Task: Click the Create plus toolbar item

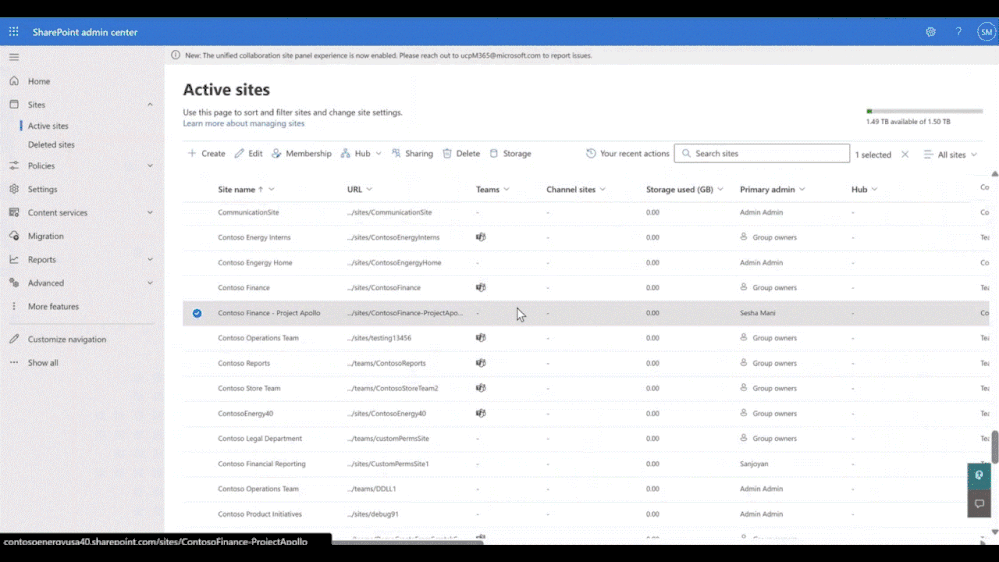Action: pos(206,154)
